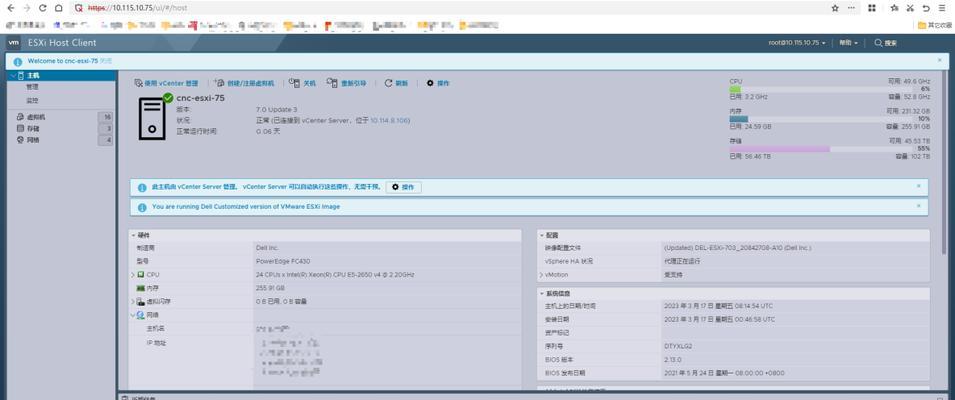Click the search magnifier icon in the header
Image resolution: width=955 pixels, height=400 pixels.
click(878, 43)
